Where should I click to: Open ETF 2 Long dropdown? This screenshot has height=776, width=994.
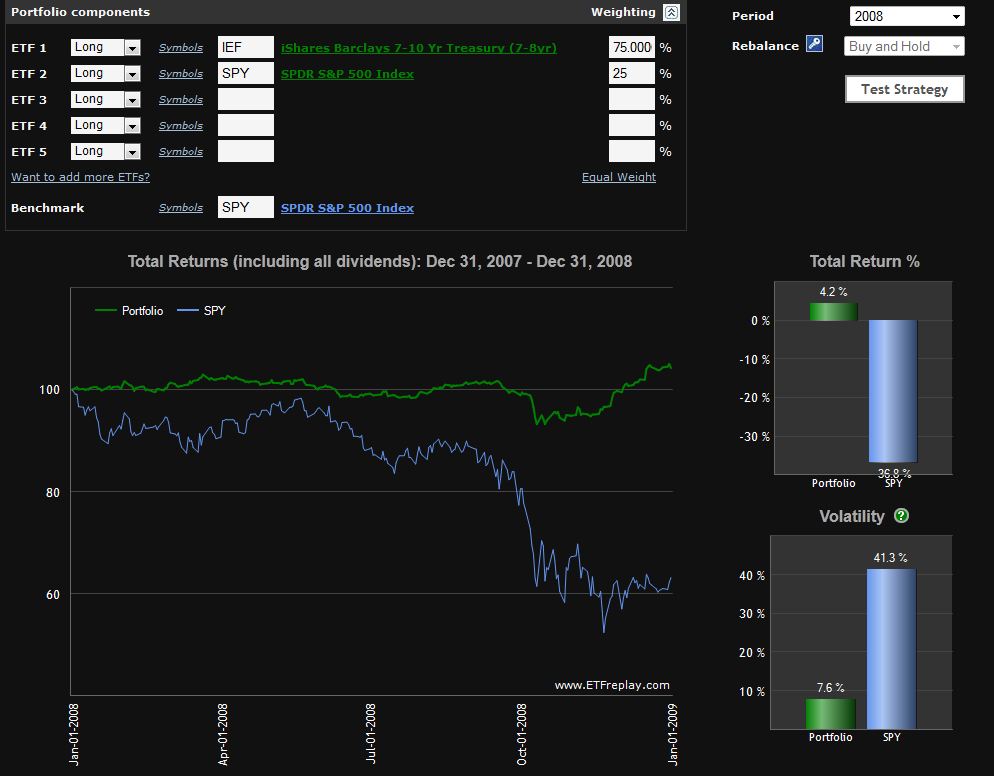[x=105, y=73]
